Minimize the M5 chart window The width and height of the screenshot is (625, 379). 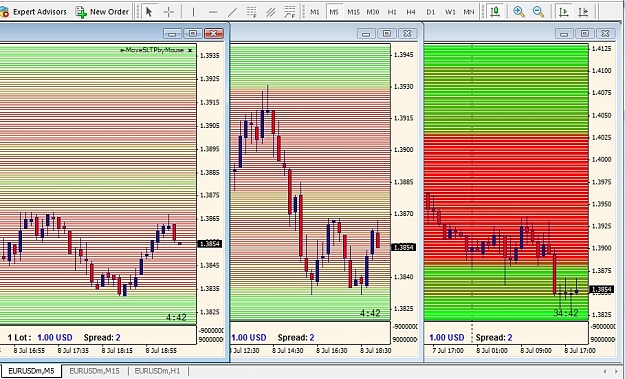172,33
